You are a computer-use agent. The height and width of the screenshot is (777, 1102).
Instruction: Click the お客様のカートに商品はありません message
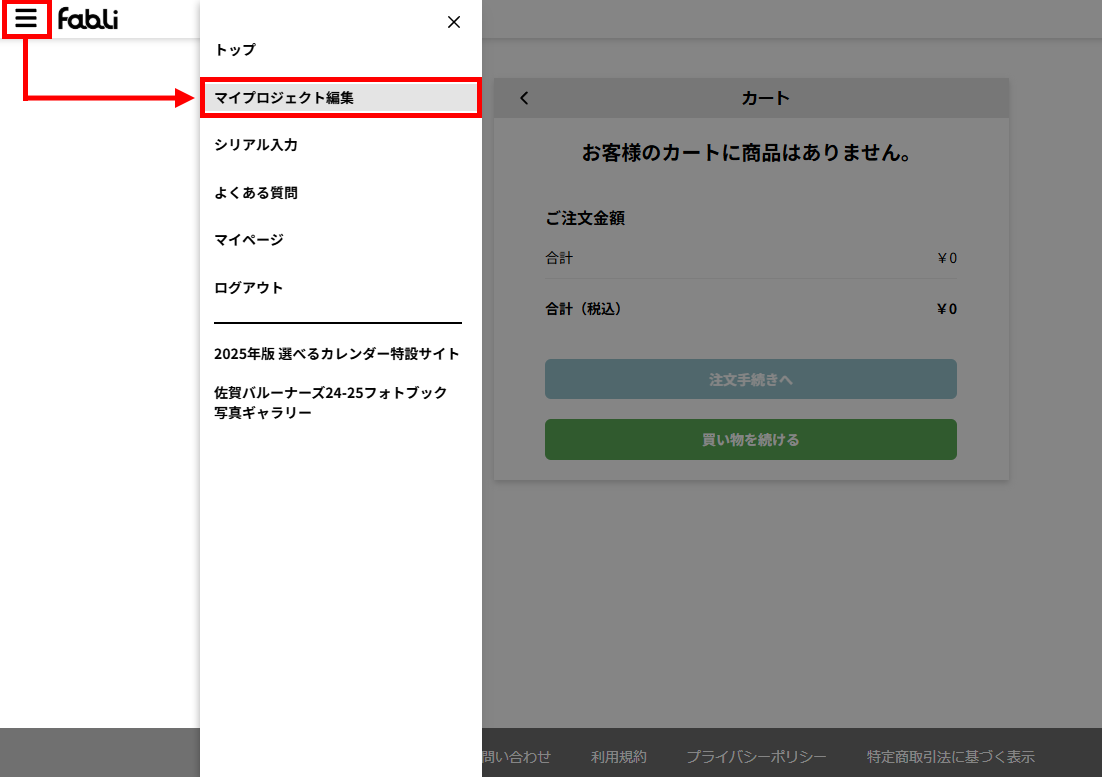pos(751,154)
